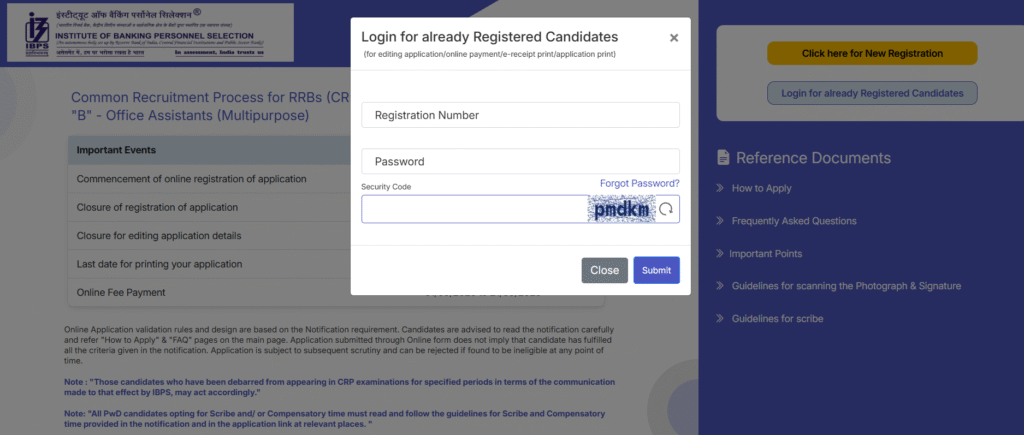Screen dimensions: 1024x435
Task: Expand the arrow beside How to Apply
Action: click(x=720, y=188)
